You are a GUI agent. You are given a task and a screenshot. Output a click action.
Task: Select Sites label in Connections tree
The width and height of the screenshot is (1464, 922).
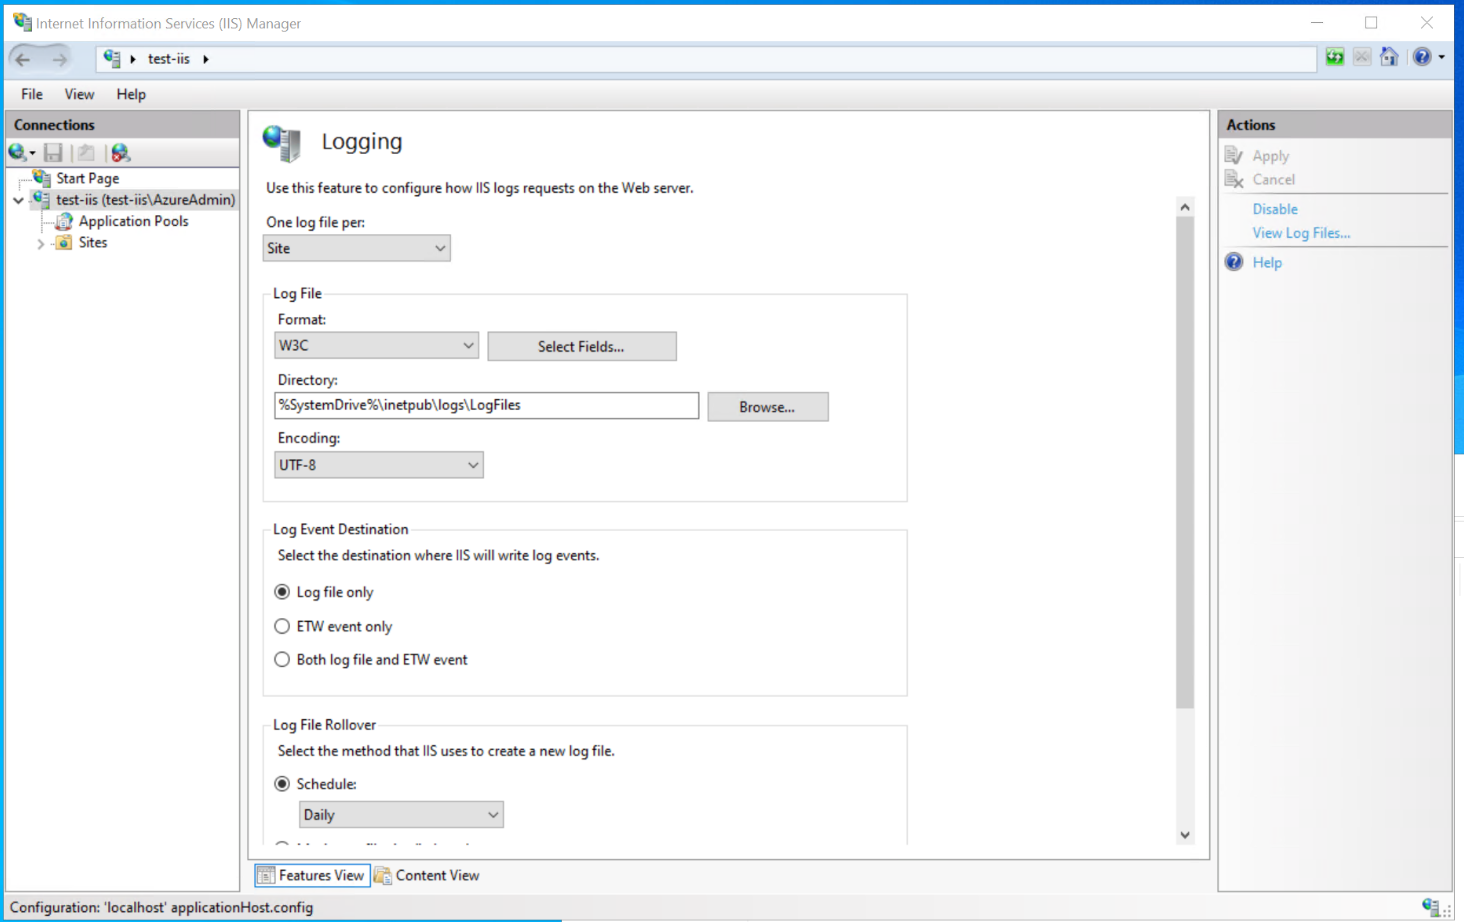[x=93, y=243]
